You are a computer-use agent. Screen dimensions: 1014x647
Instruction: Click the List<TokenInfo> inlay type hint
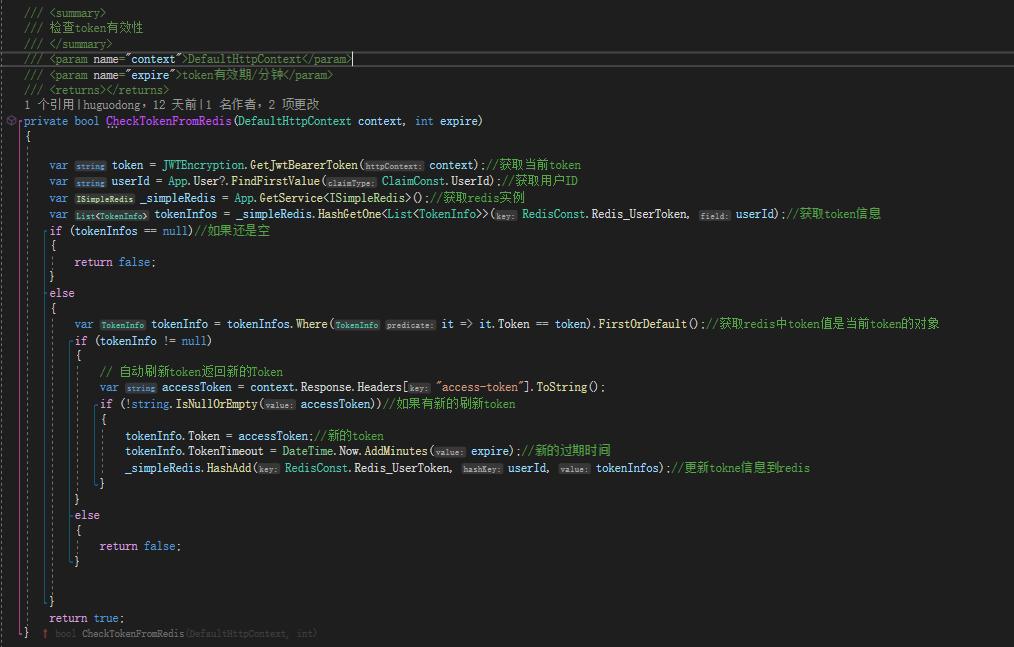tap(111, 215)
